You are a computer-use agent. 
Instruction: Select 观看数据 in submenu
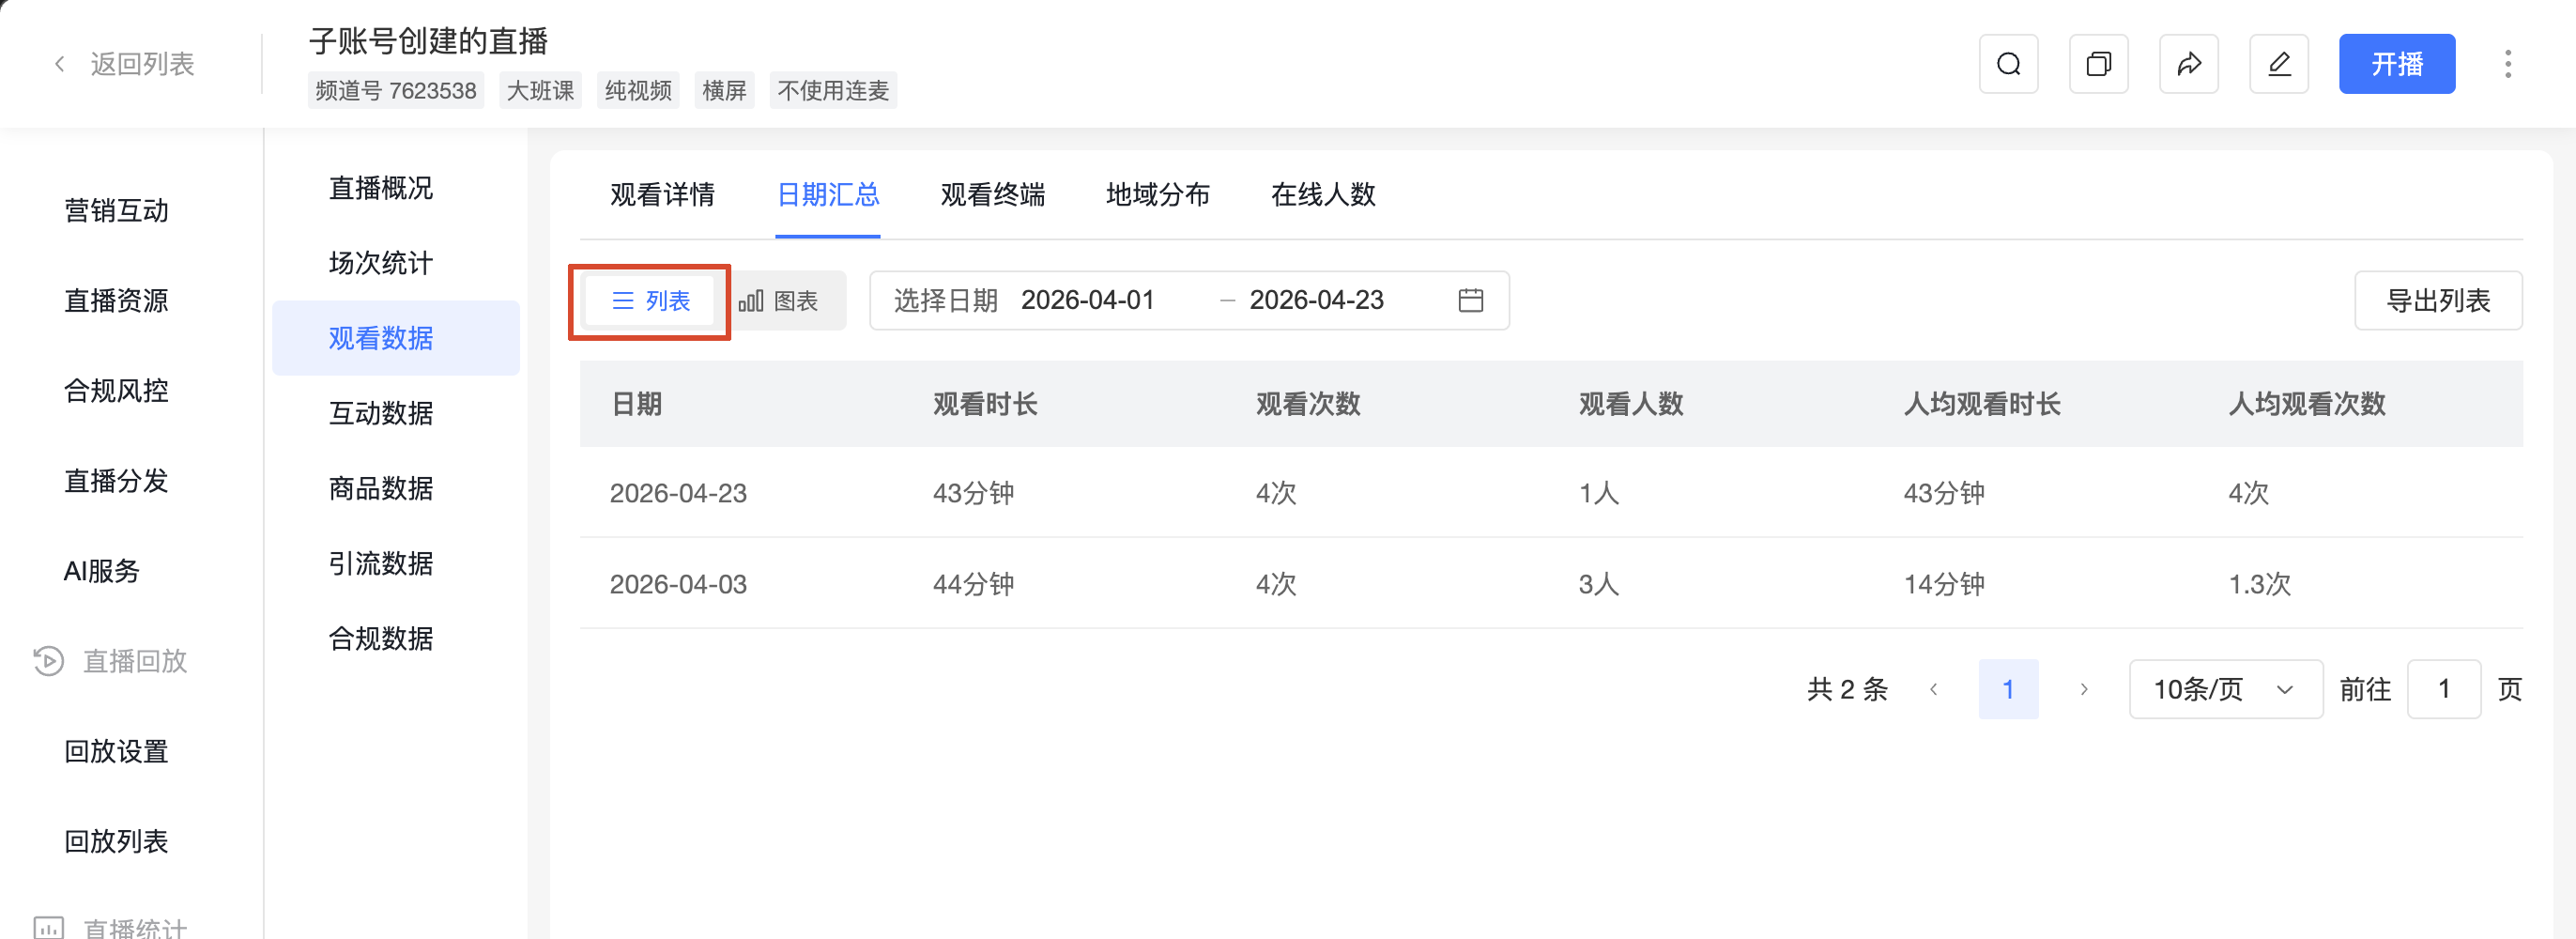pyautogui.click(x=396, y=338)
